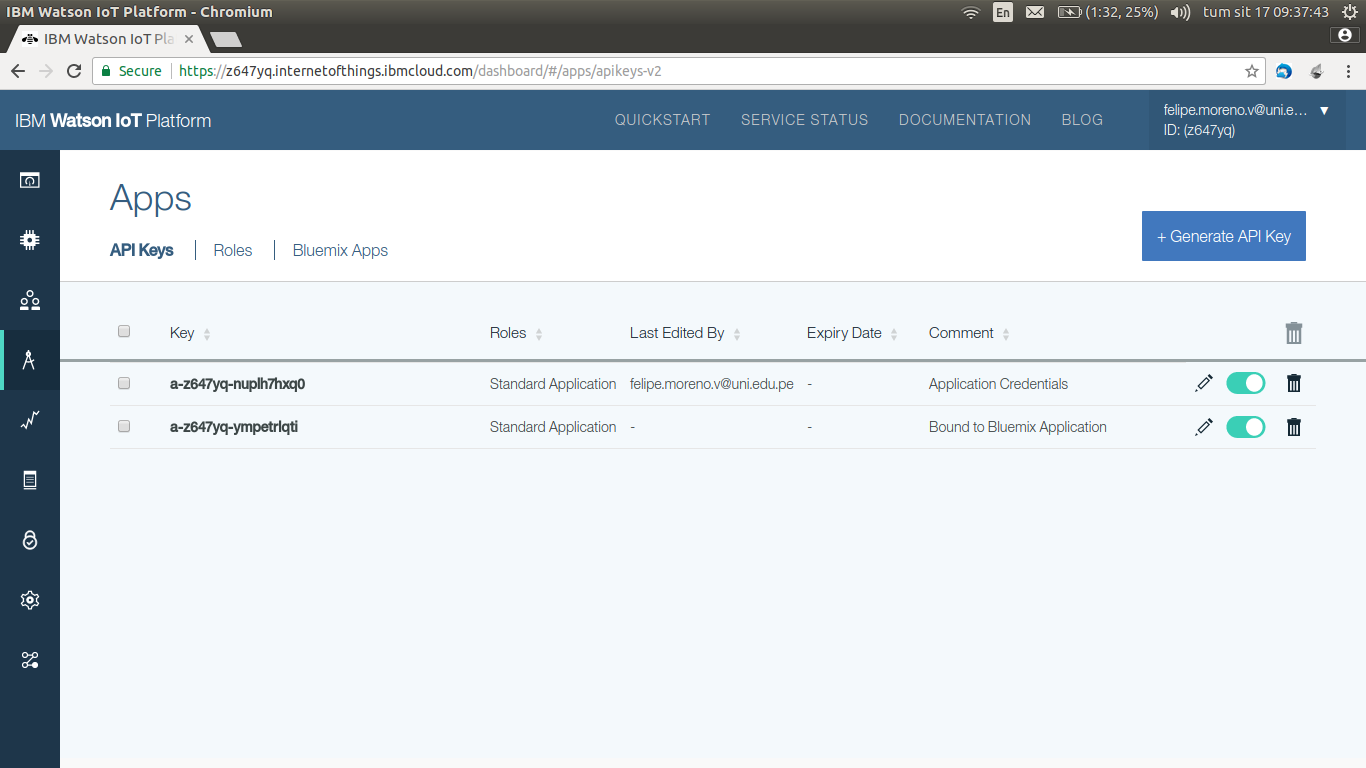The height and width of the screenshot is (768, 1366).
Task: Edit the Bound to Bluemix Application key
Action: [x=1204, y=427]
